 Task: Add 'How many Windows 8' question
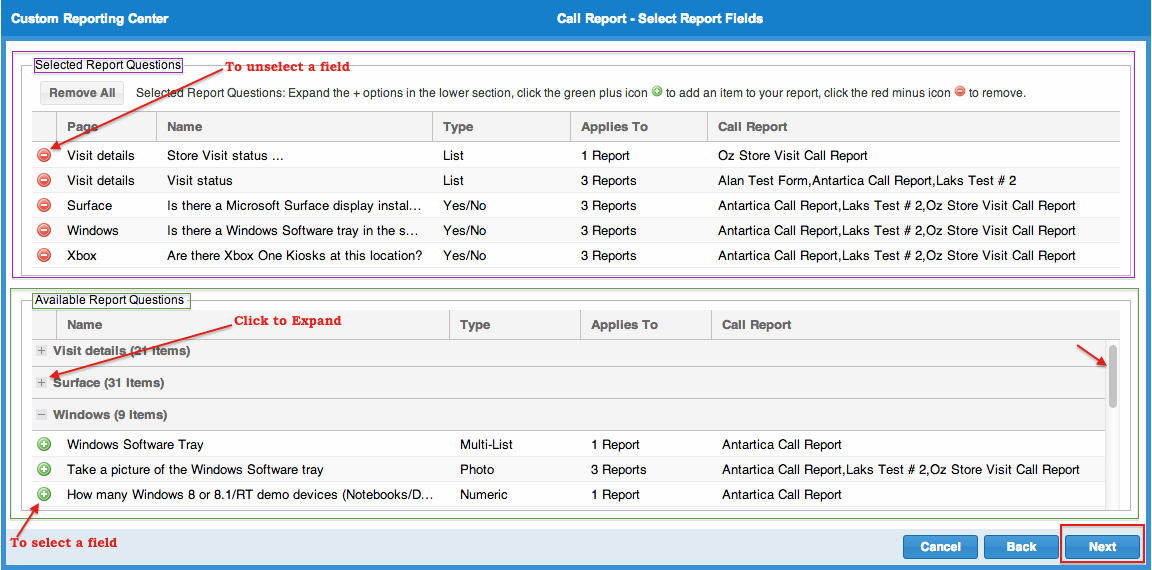[x=44, y=494]
